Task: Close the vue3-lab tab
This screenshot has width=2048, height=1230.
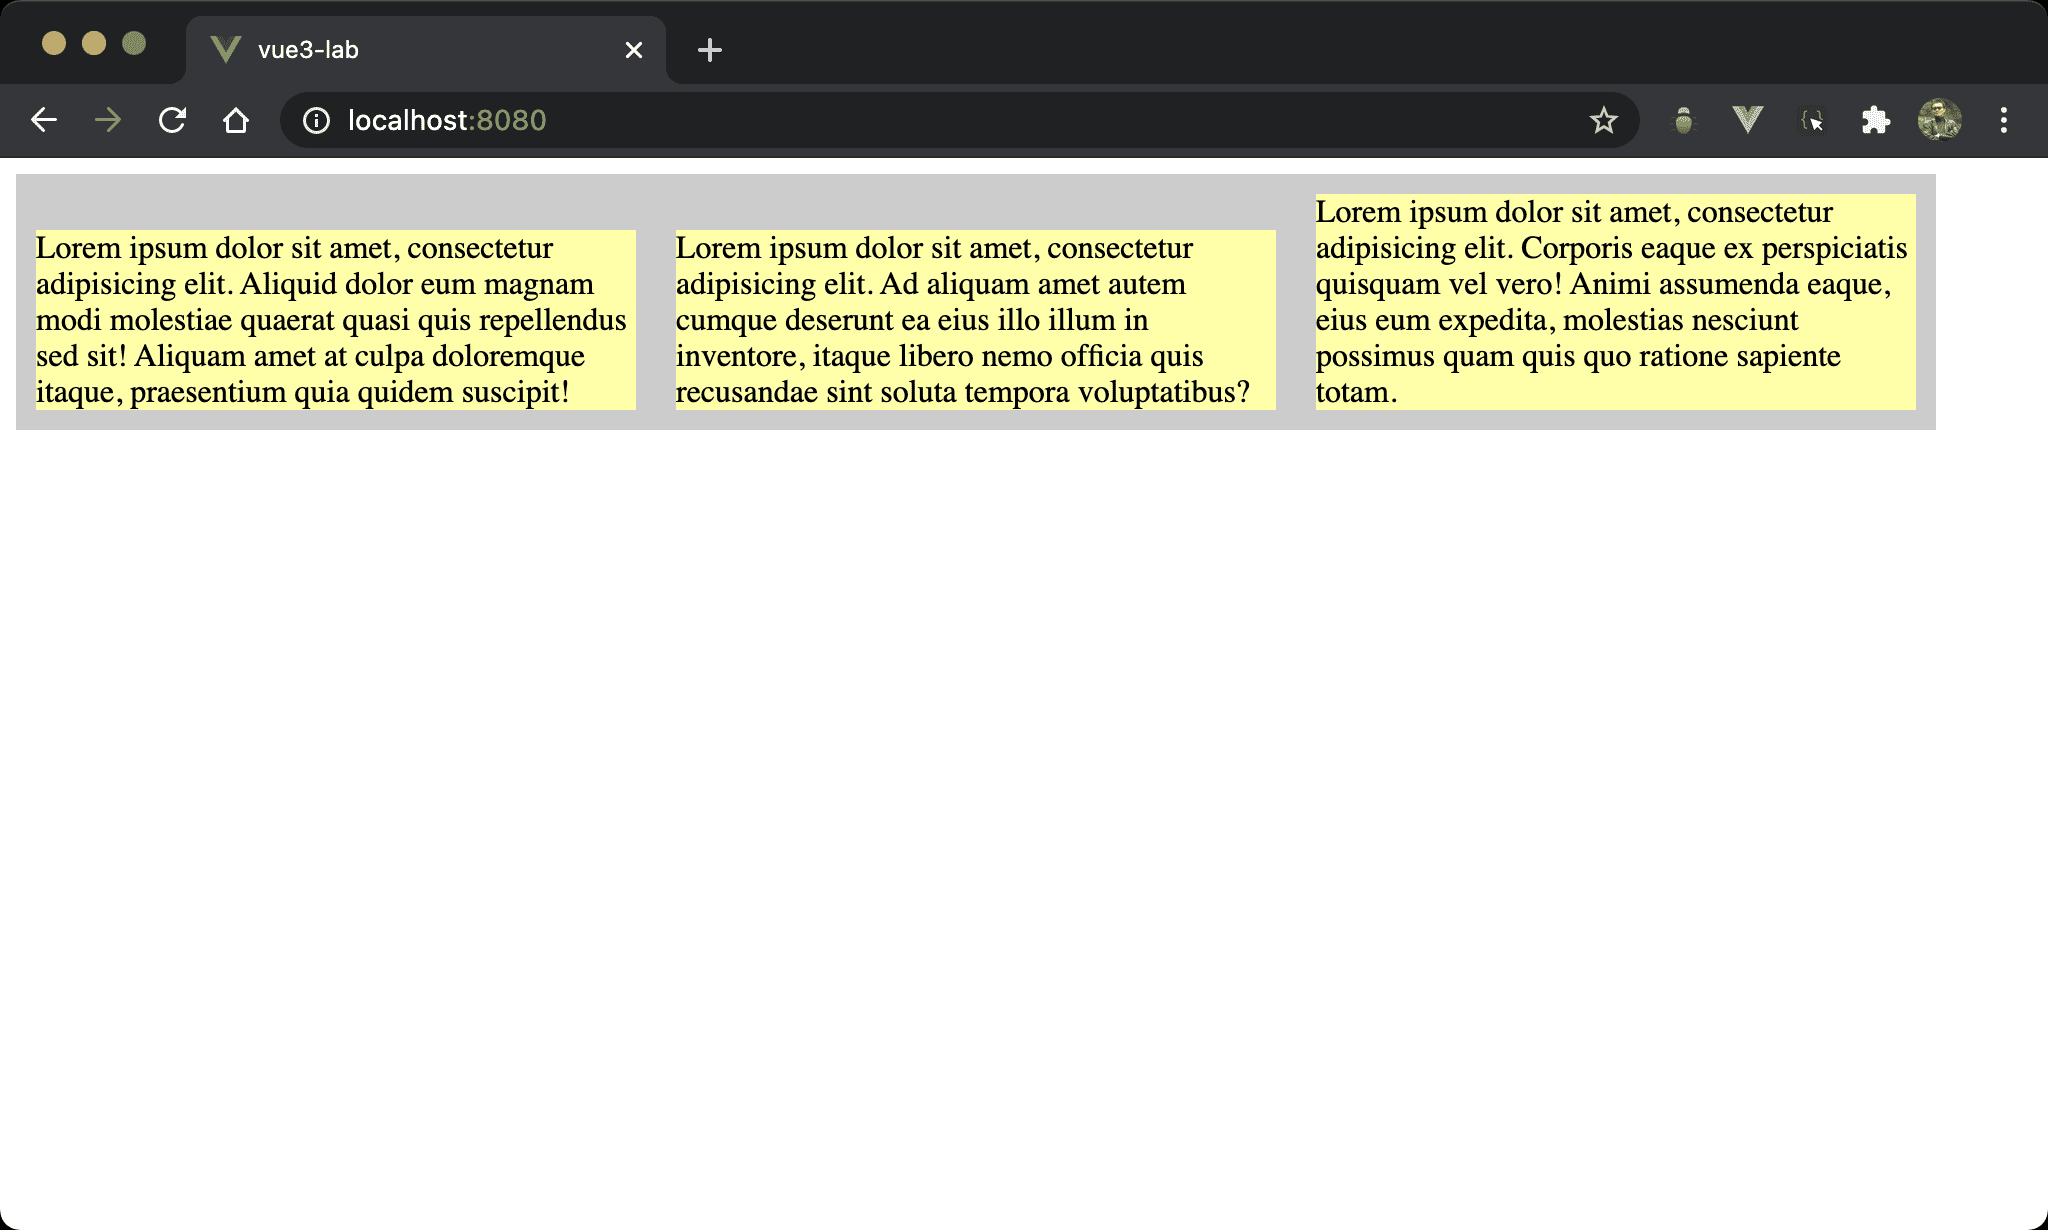Action: (634, 50)
